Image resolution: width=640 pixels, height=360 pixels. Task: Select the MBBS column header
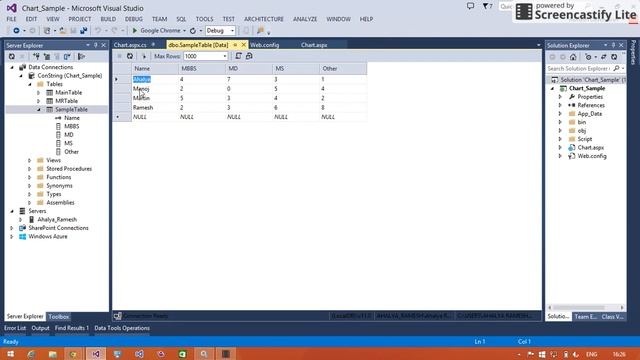tap(202, 69)
